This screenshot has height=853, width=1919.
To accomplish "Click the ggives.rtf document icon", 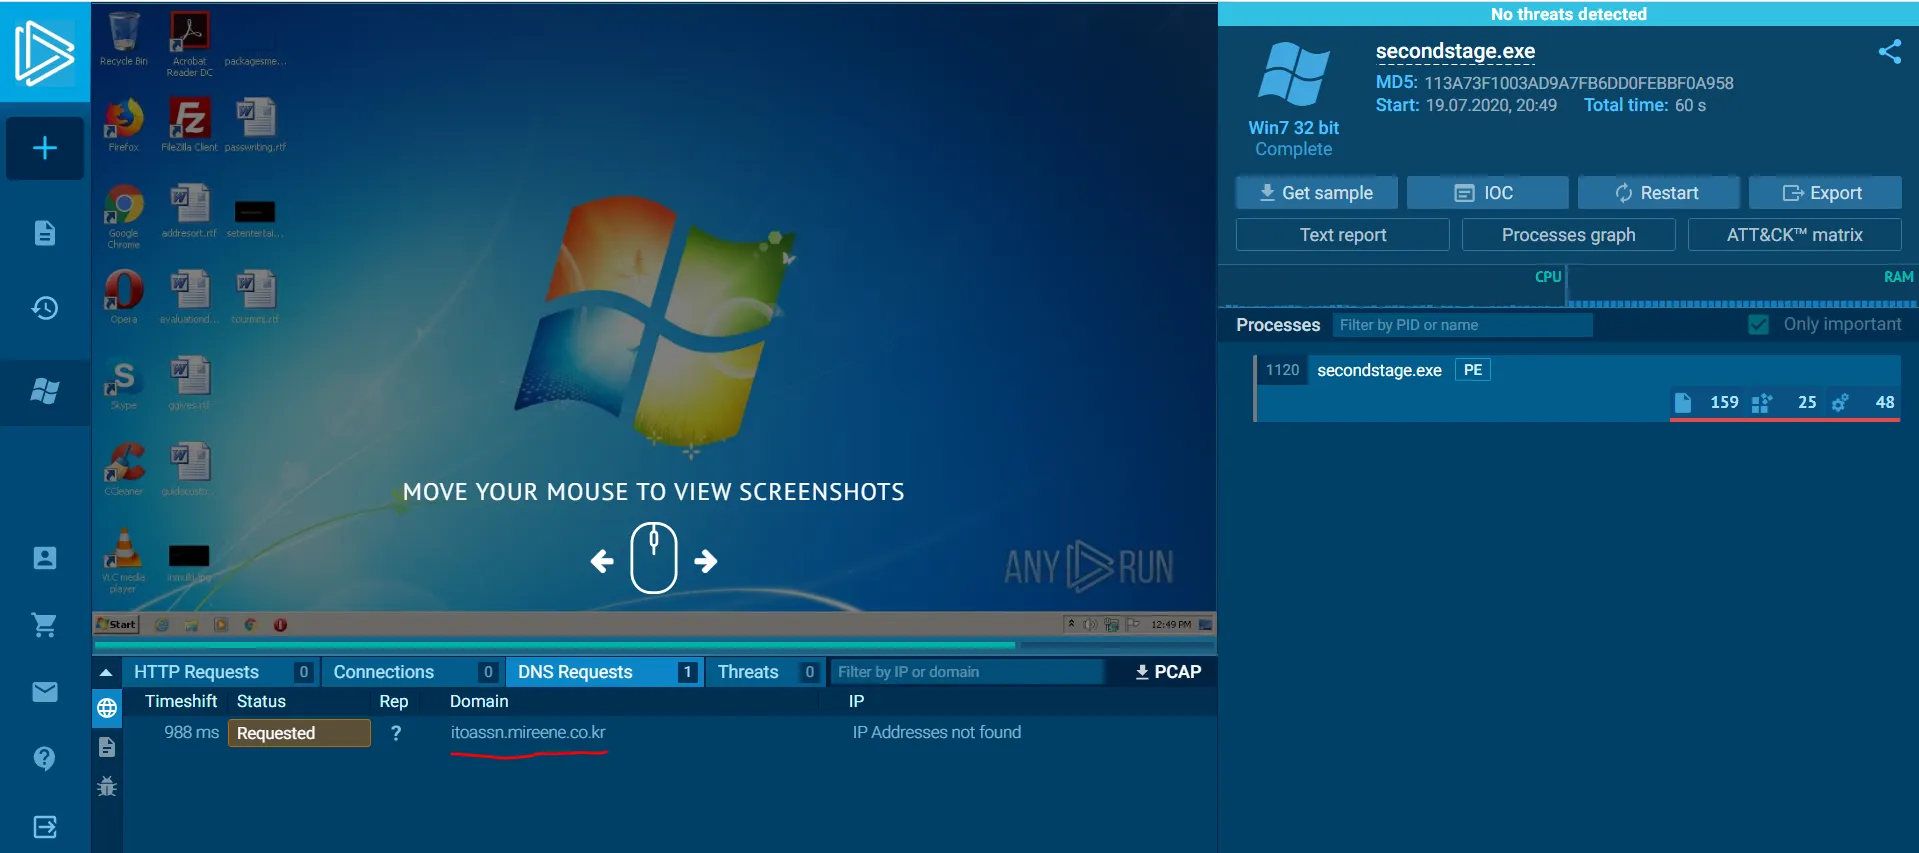I will click(x=189, y=384).
